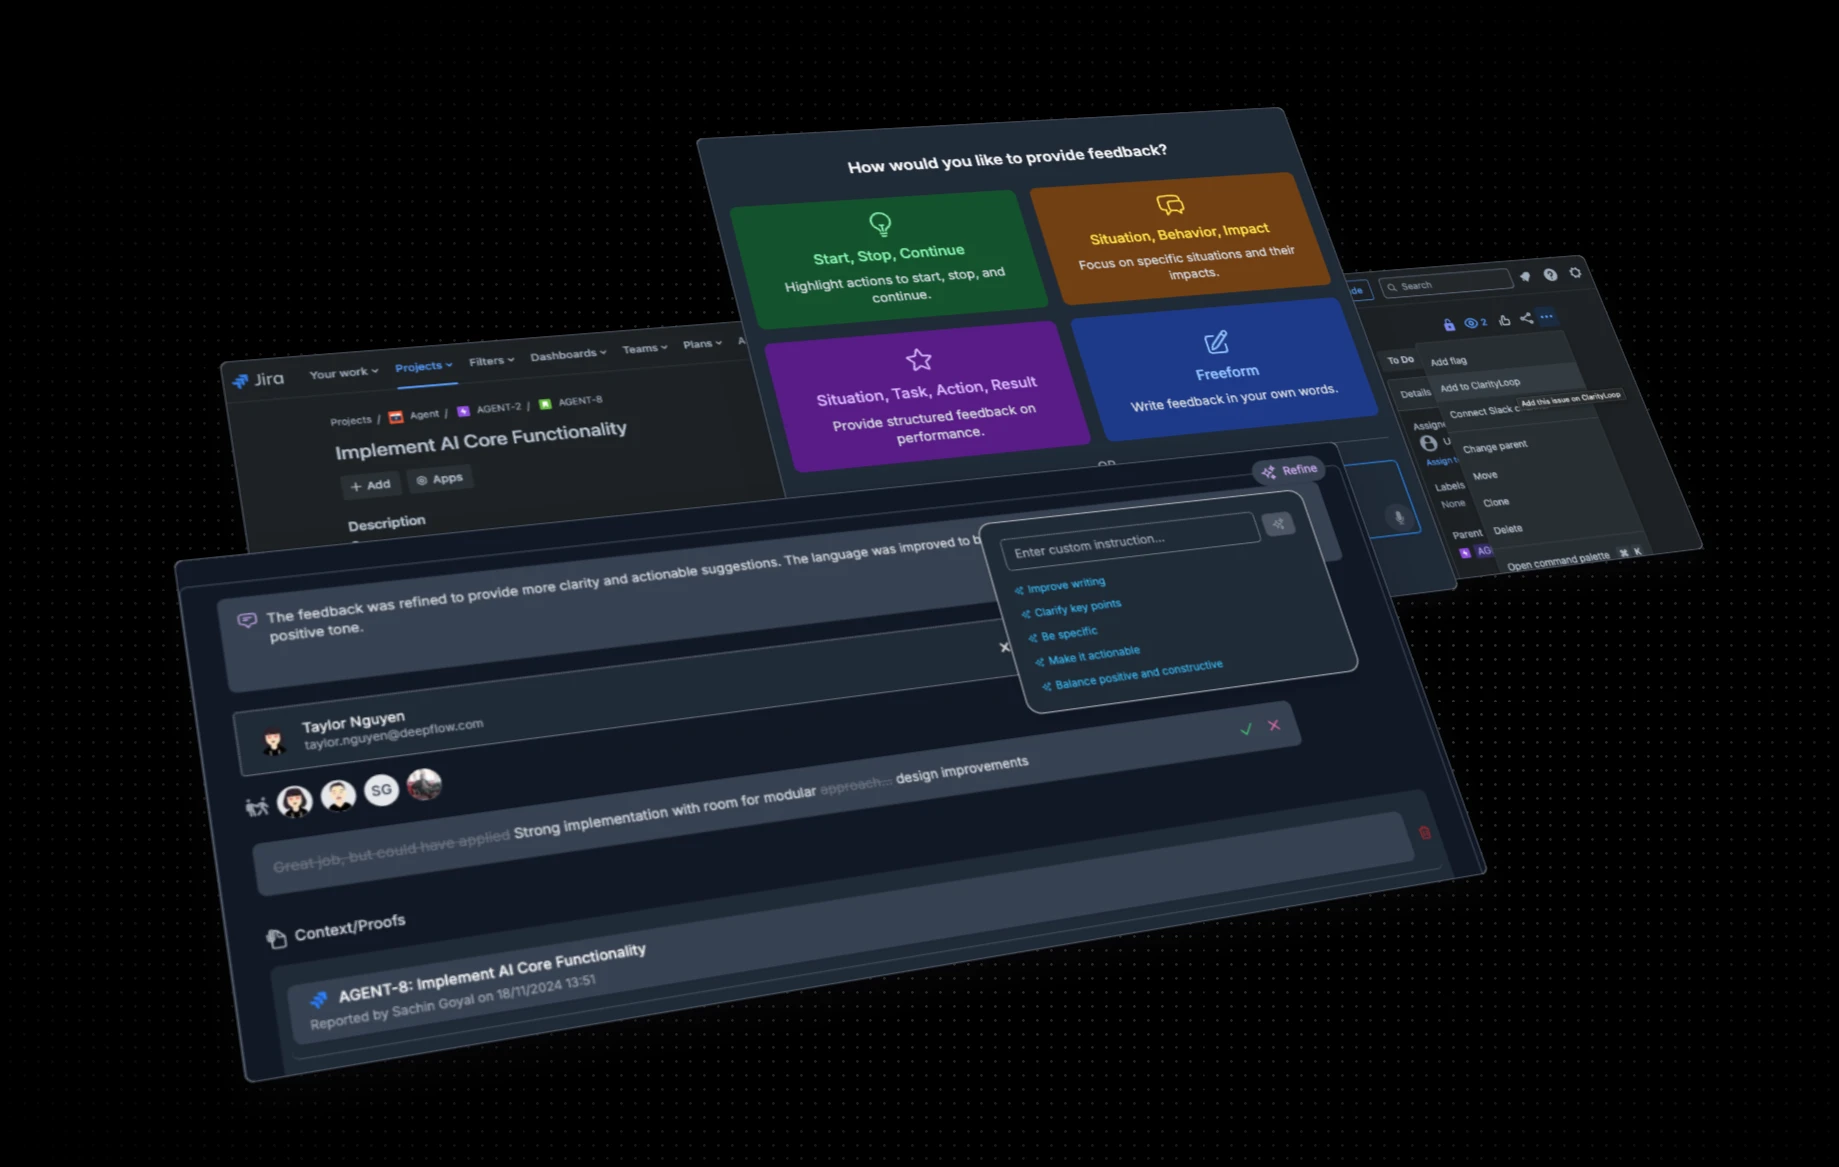
Task: Accept the change with green checkmark
Action: point(1246,729)
